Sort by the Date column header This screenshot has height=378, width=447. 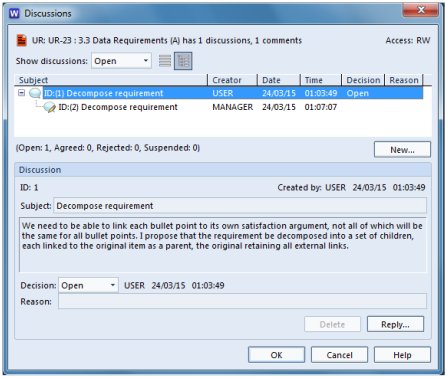[x=279, y=80]
